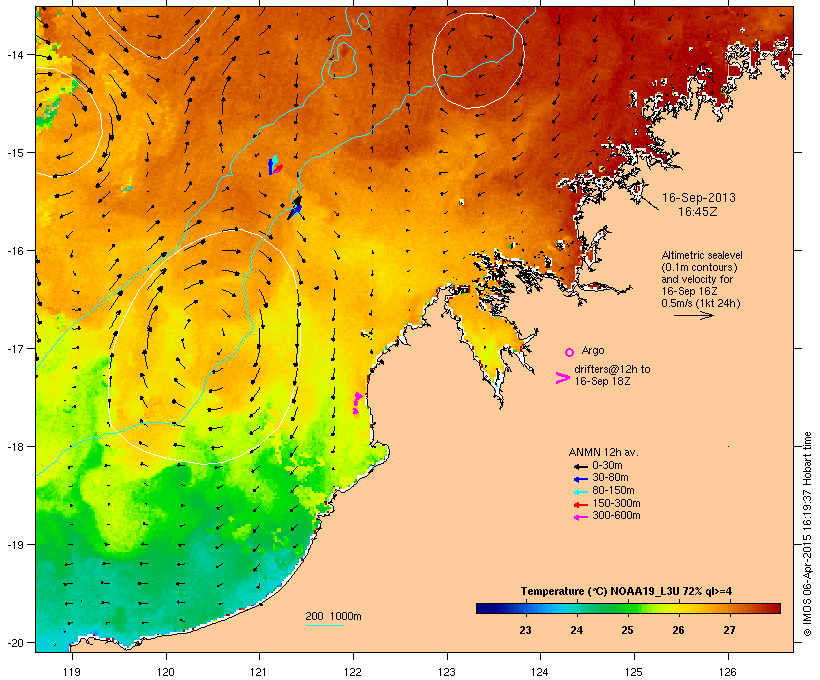Click the 'ANMN 12h av.' heading
The image size is (820, 680).
pos(603,452)
